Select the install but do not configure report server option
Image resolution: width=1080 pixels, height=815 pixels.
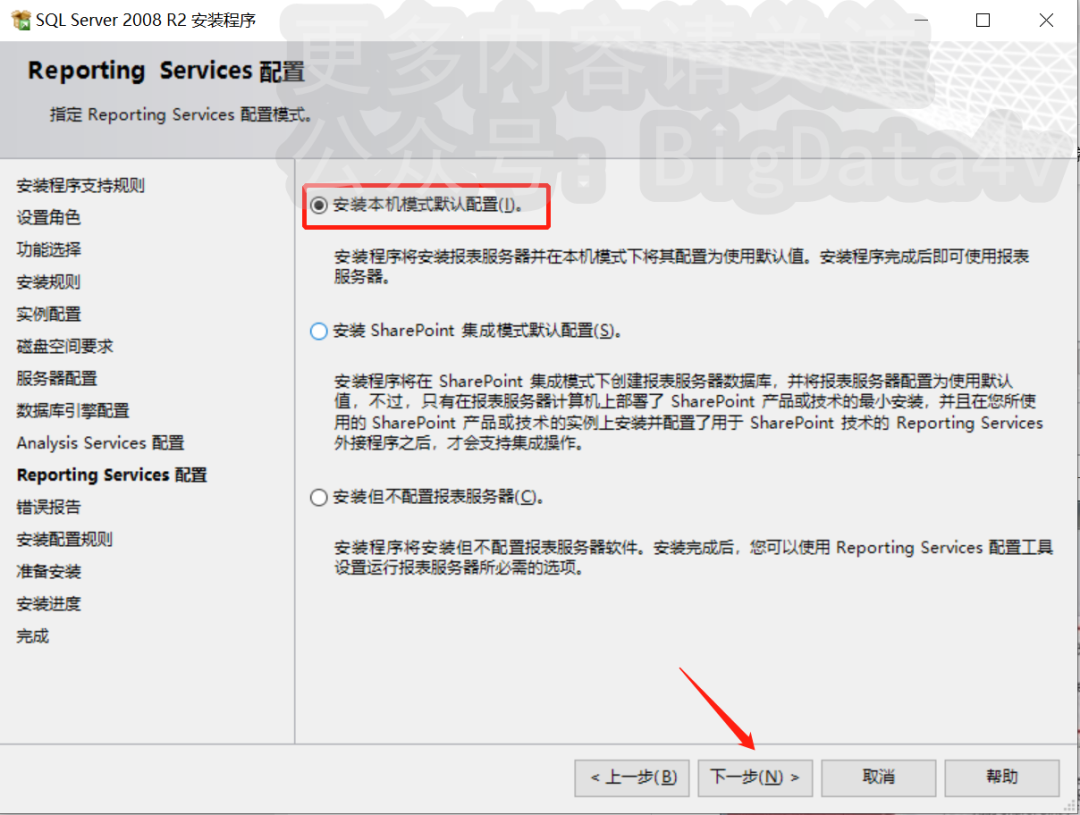click(318, 497)
